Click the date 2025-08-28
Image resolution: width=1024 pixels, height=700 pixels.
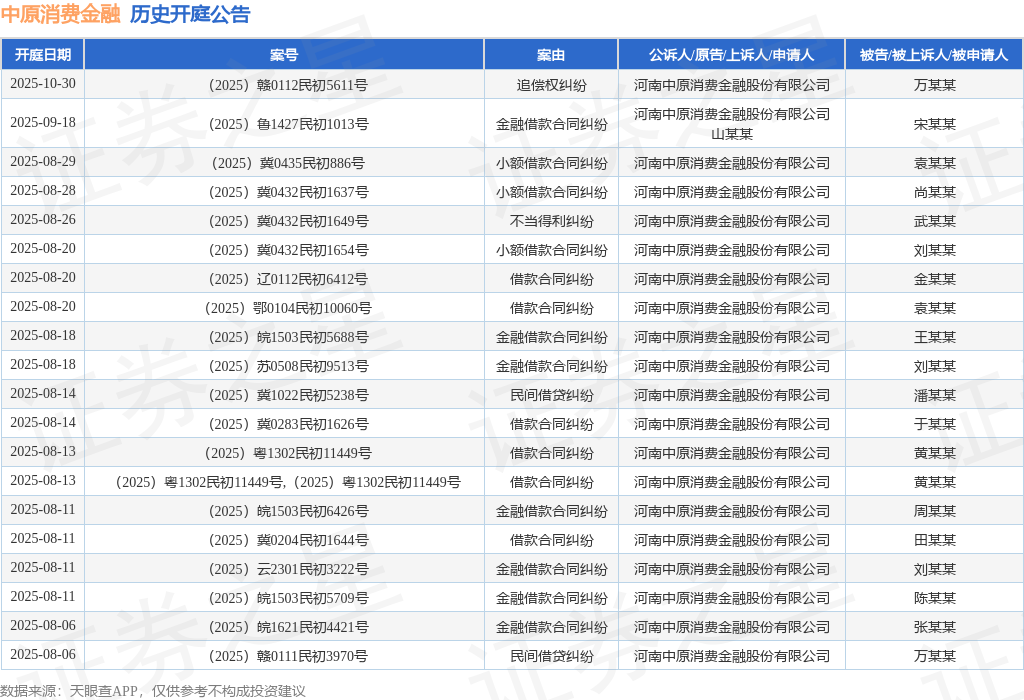(42, 191)
